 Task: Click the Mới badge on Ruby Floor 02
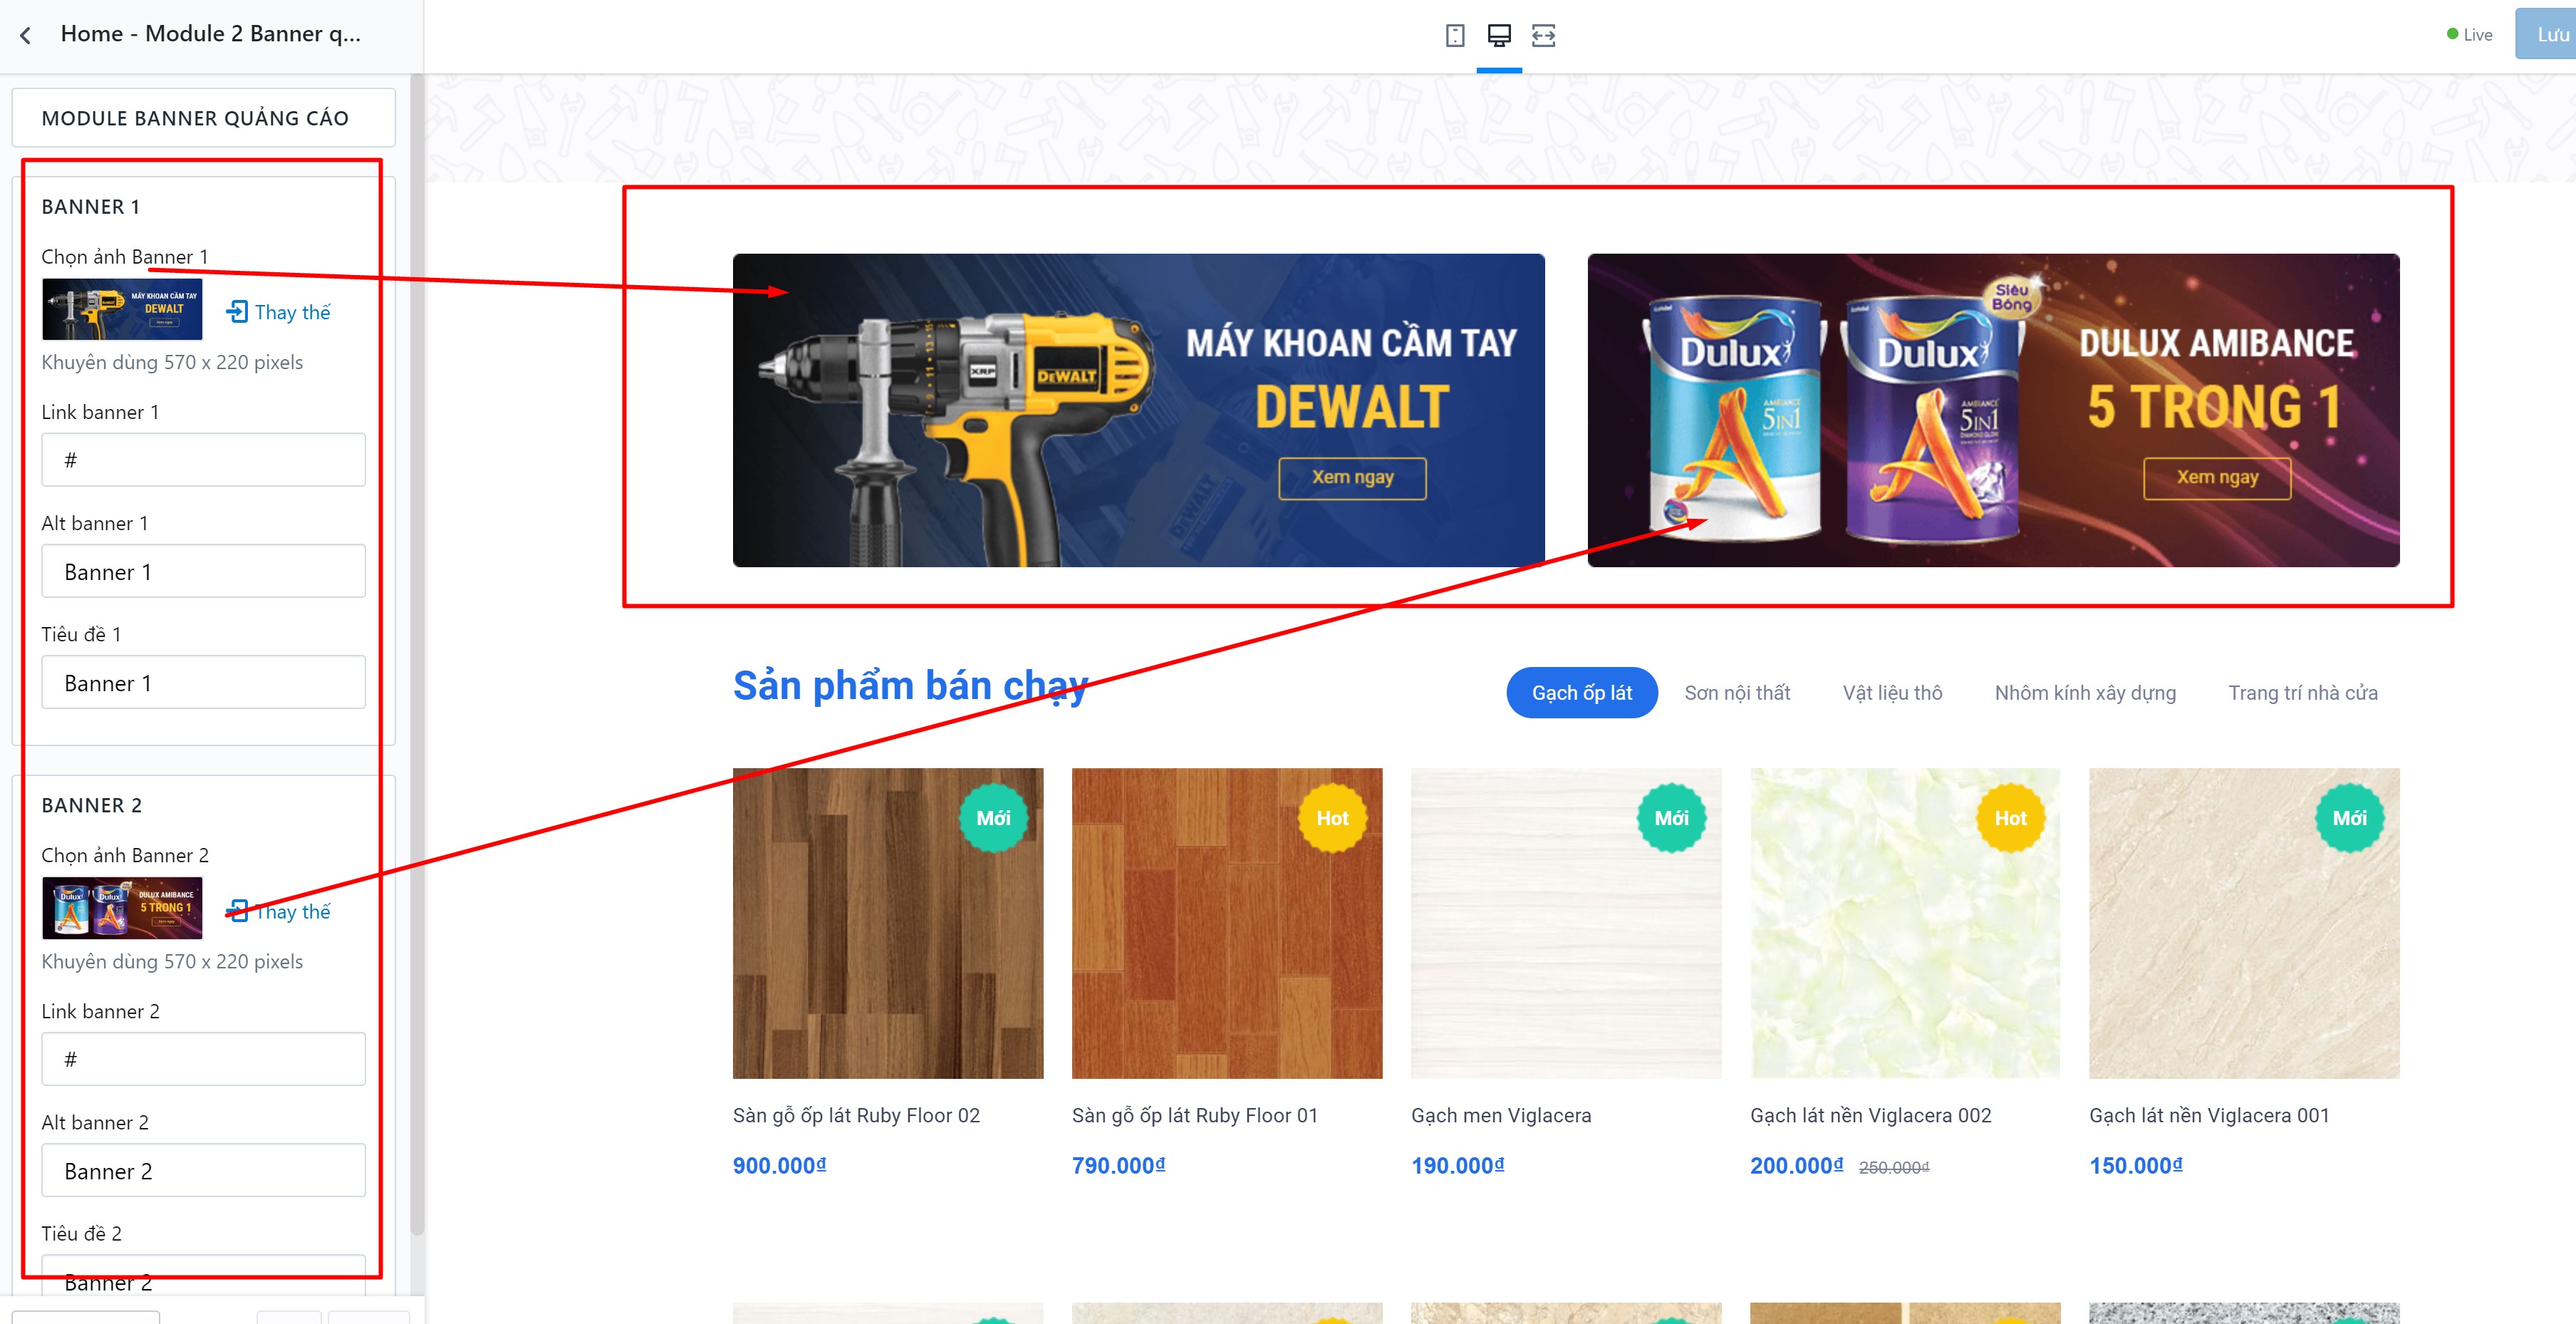pos(993,818)
